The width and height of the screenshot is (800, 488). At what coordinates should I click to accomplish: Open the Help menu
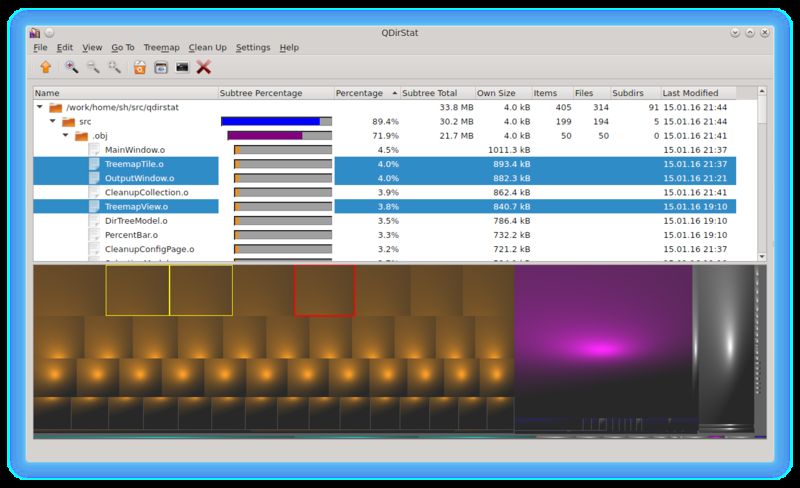pos(289,47)
